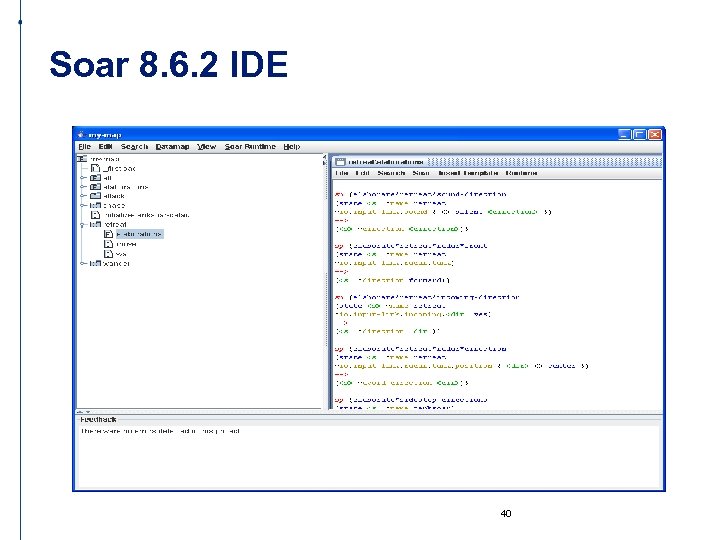The height and width of the screenshot is (540, 720).
Task: Select the feedback message about no errors
Action: [x=160, y=431]
